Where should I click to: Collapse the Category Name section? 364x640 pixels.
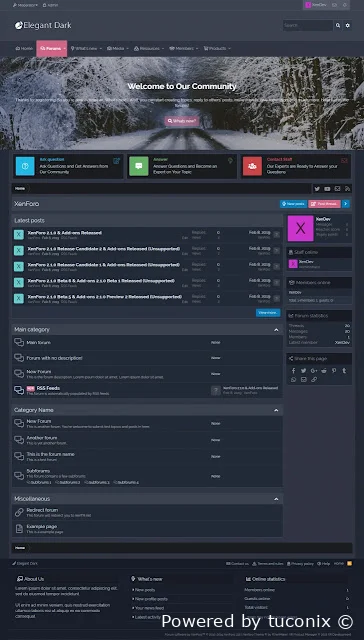(x=276, y=410)
